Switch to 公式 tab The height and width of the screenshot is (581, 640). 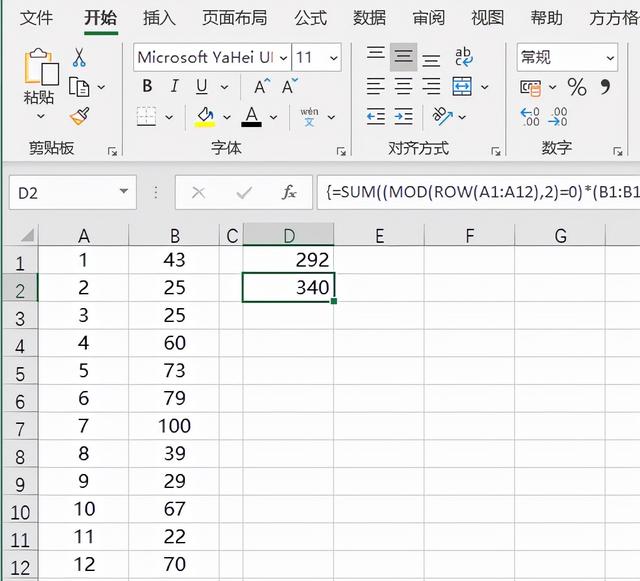click(311, 18)
